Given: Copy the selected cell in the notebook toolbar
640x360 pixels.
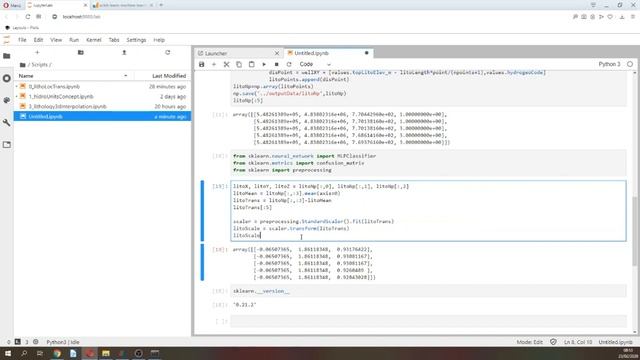Looking at the screenshot, I should [x=239, y=64].
